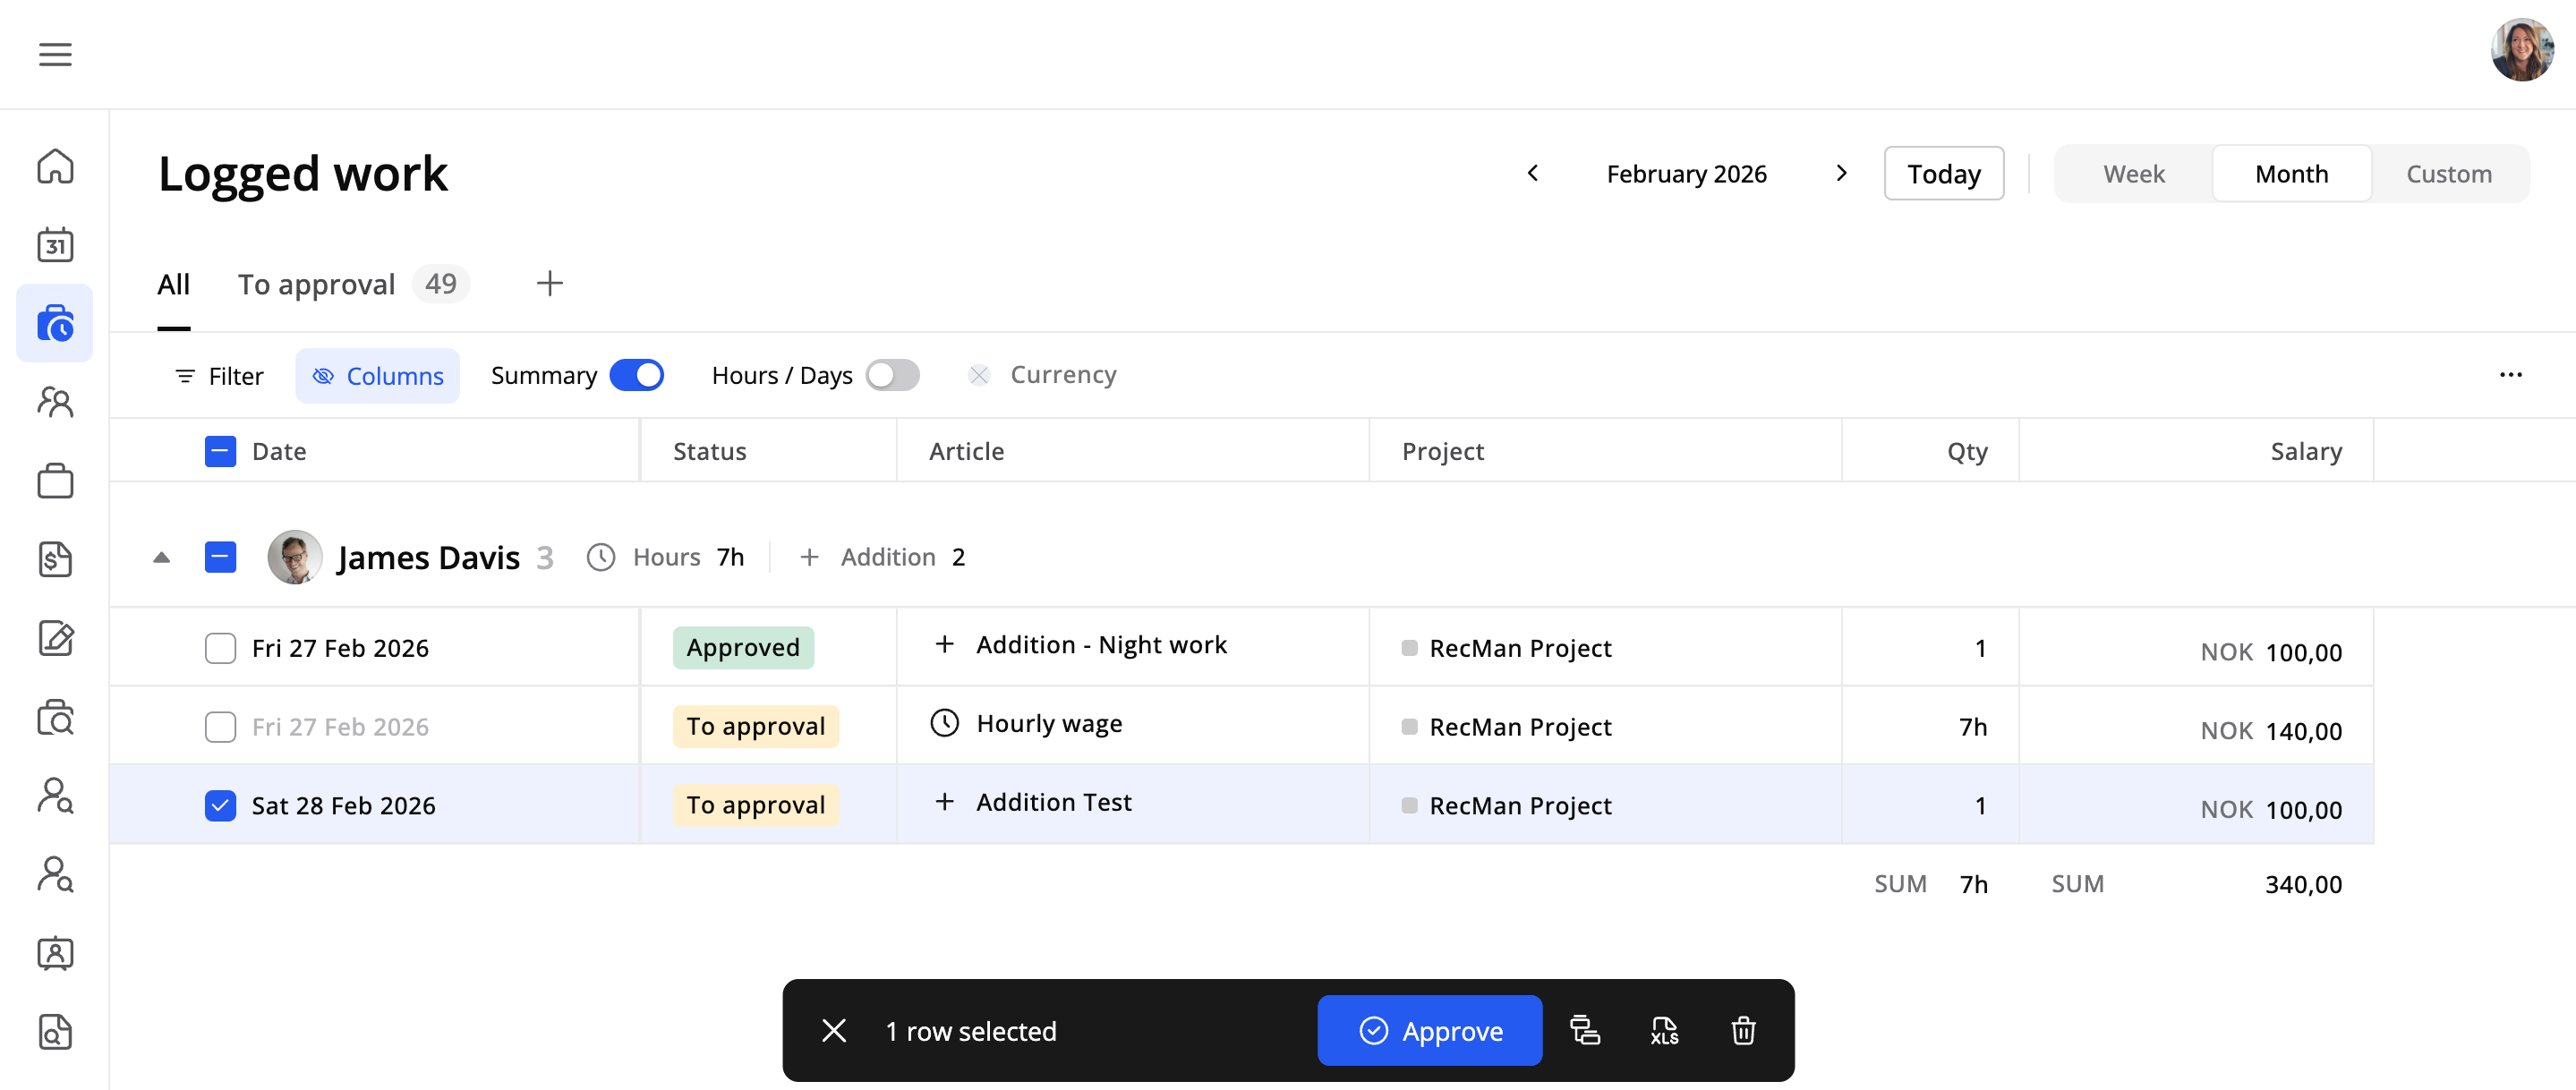The height and width of the screenshot is (1090, 2576).
Task: Select the Week view tab
Action: [2133, 174]
